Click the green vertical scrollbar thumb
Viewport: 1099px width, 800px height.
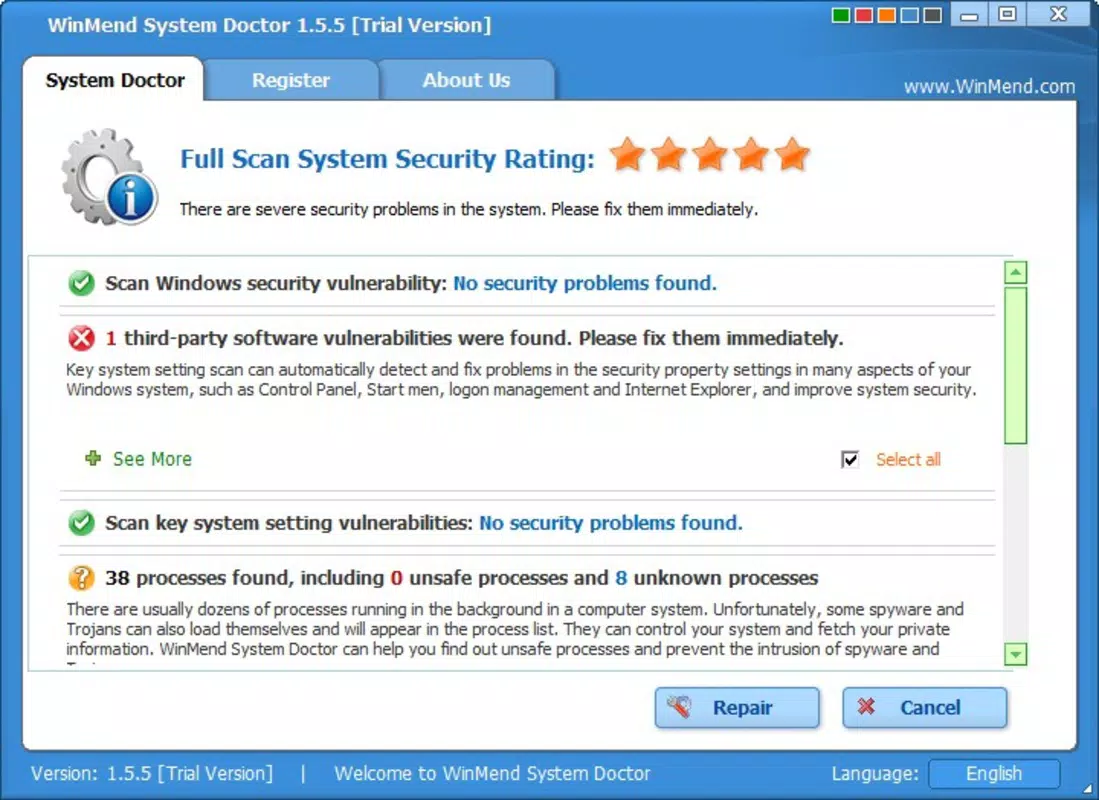point(1015,365)
